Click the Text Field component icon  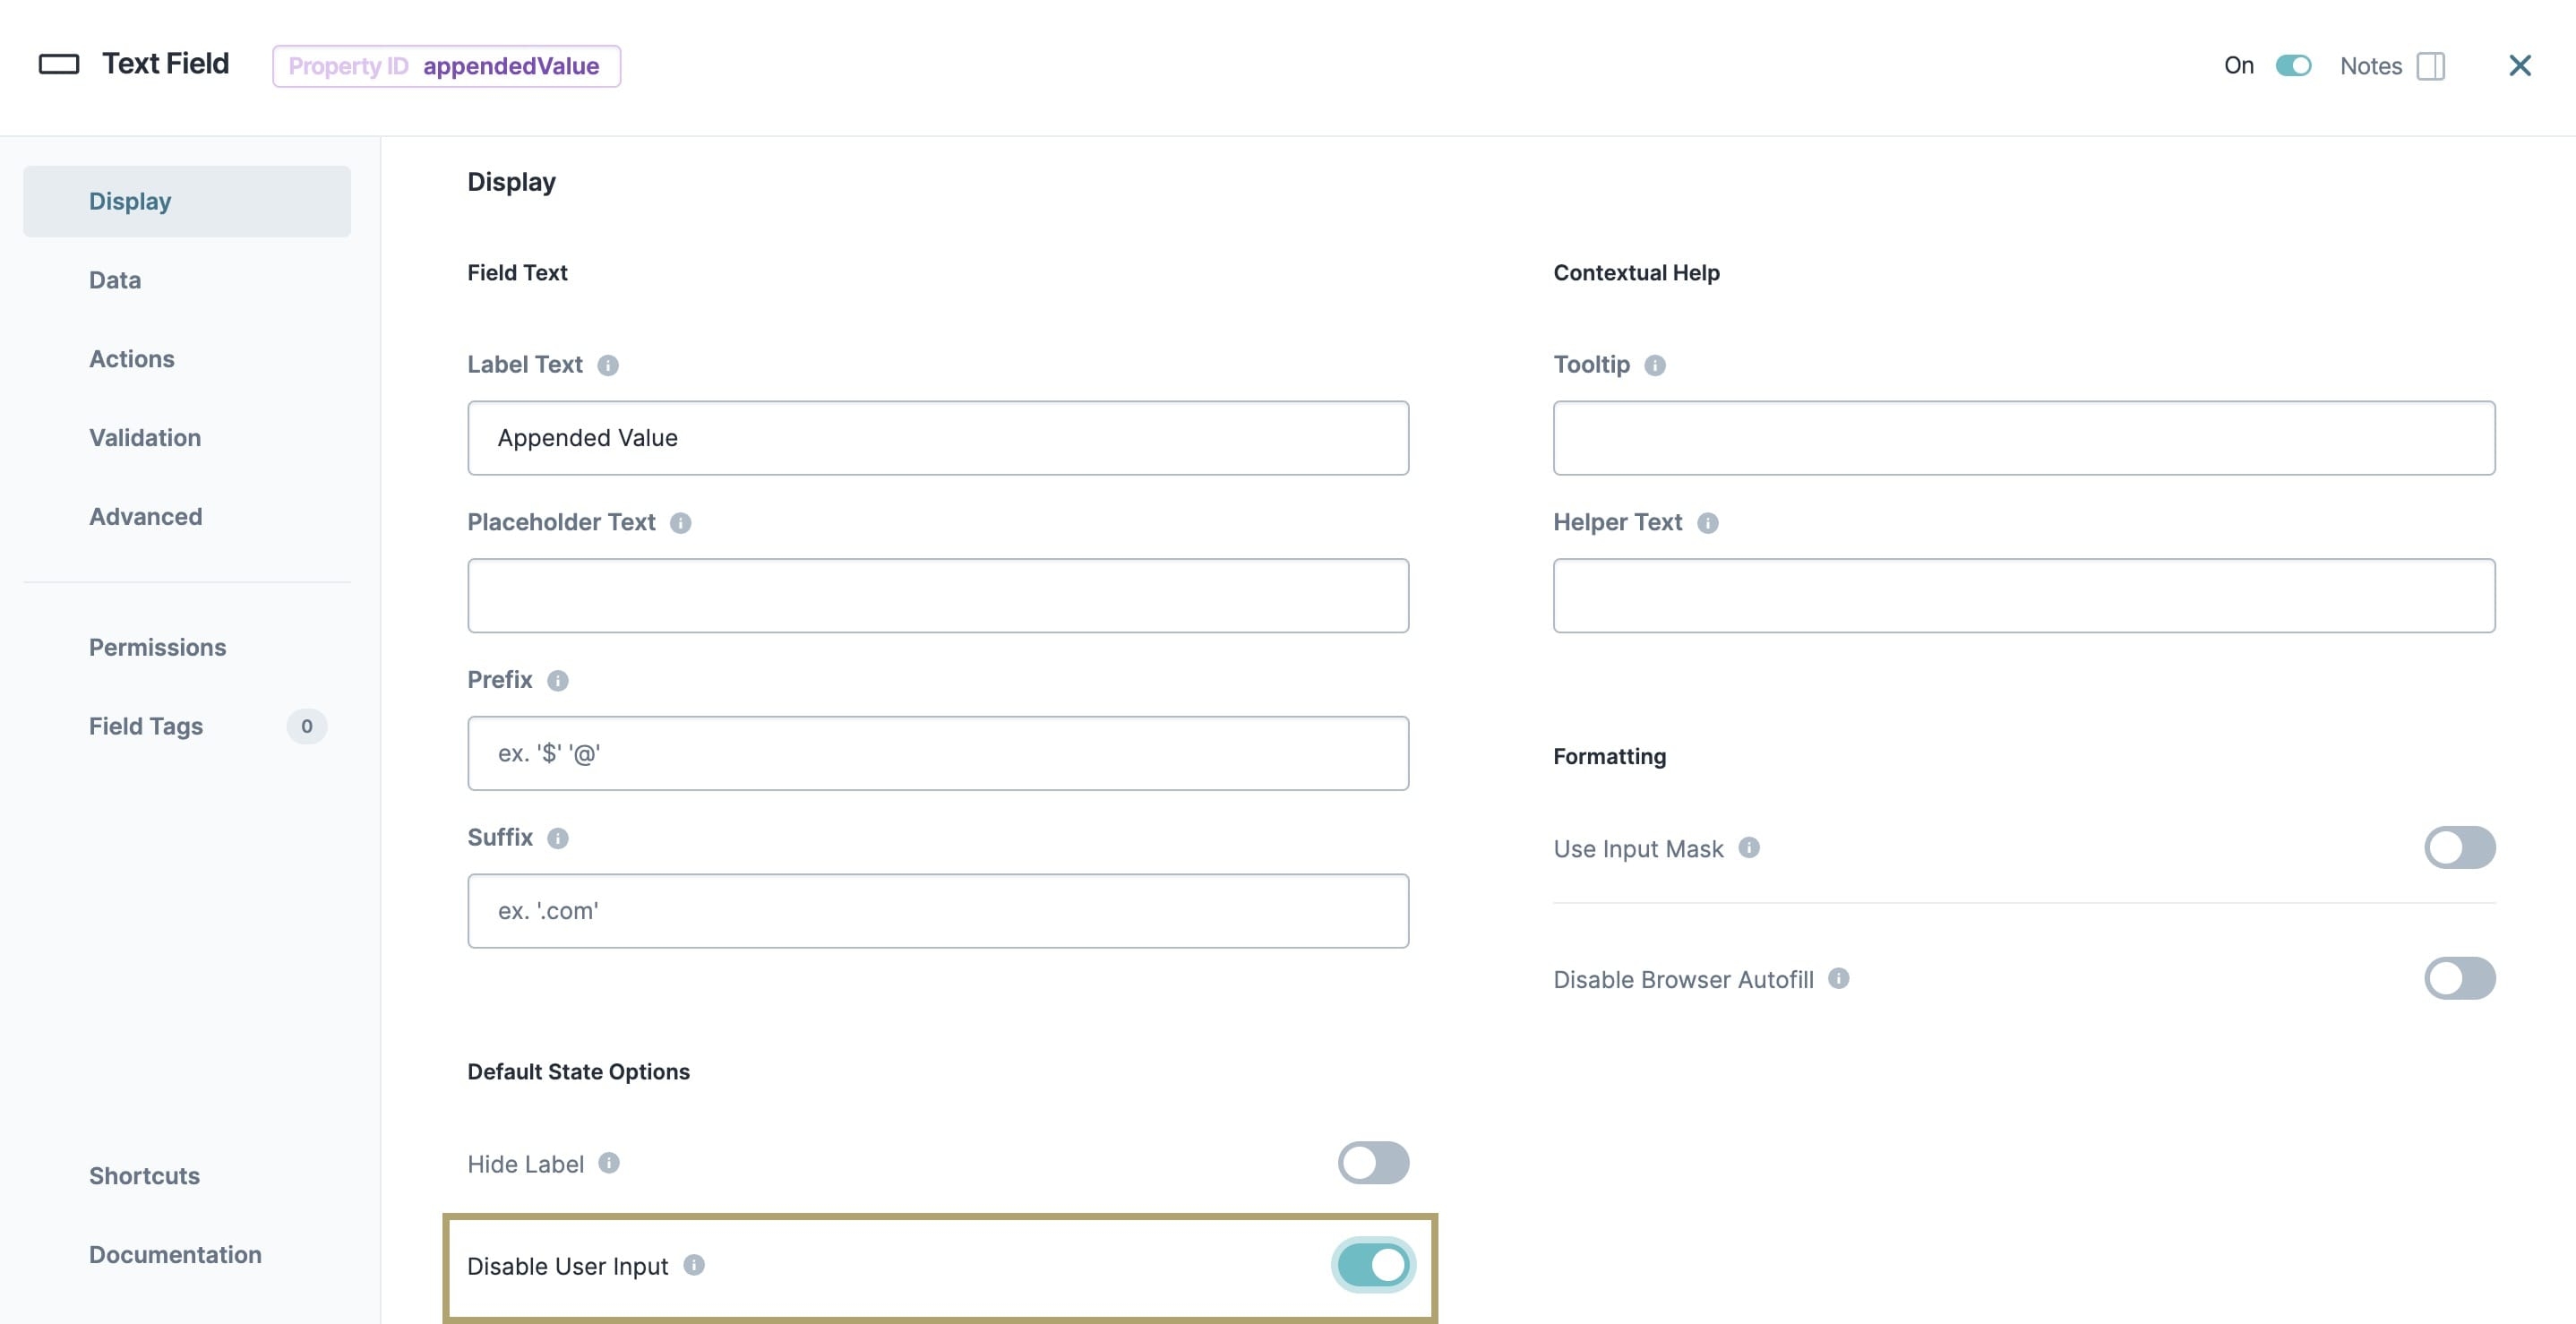pyautogui.click(x=59, y=65)
